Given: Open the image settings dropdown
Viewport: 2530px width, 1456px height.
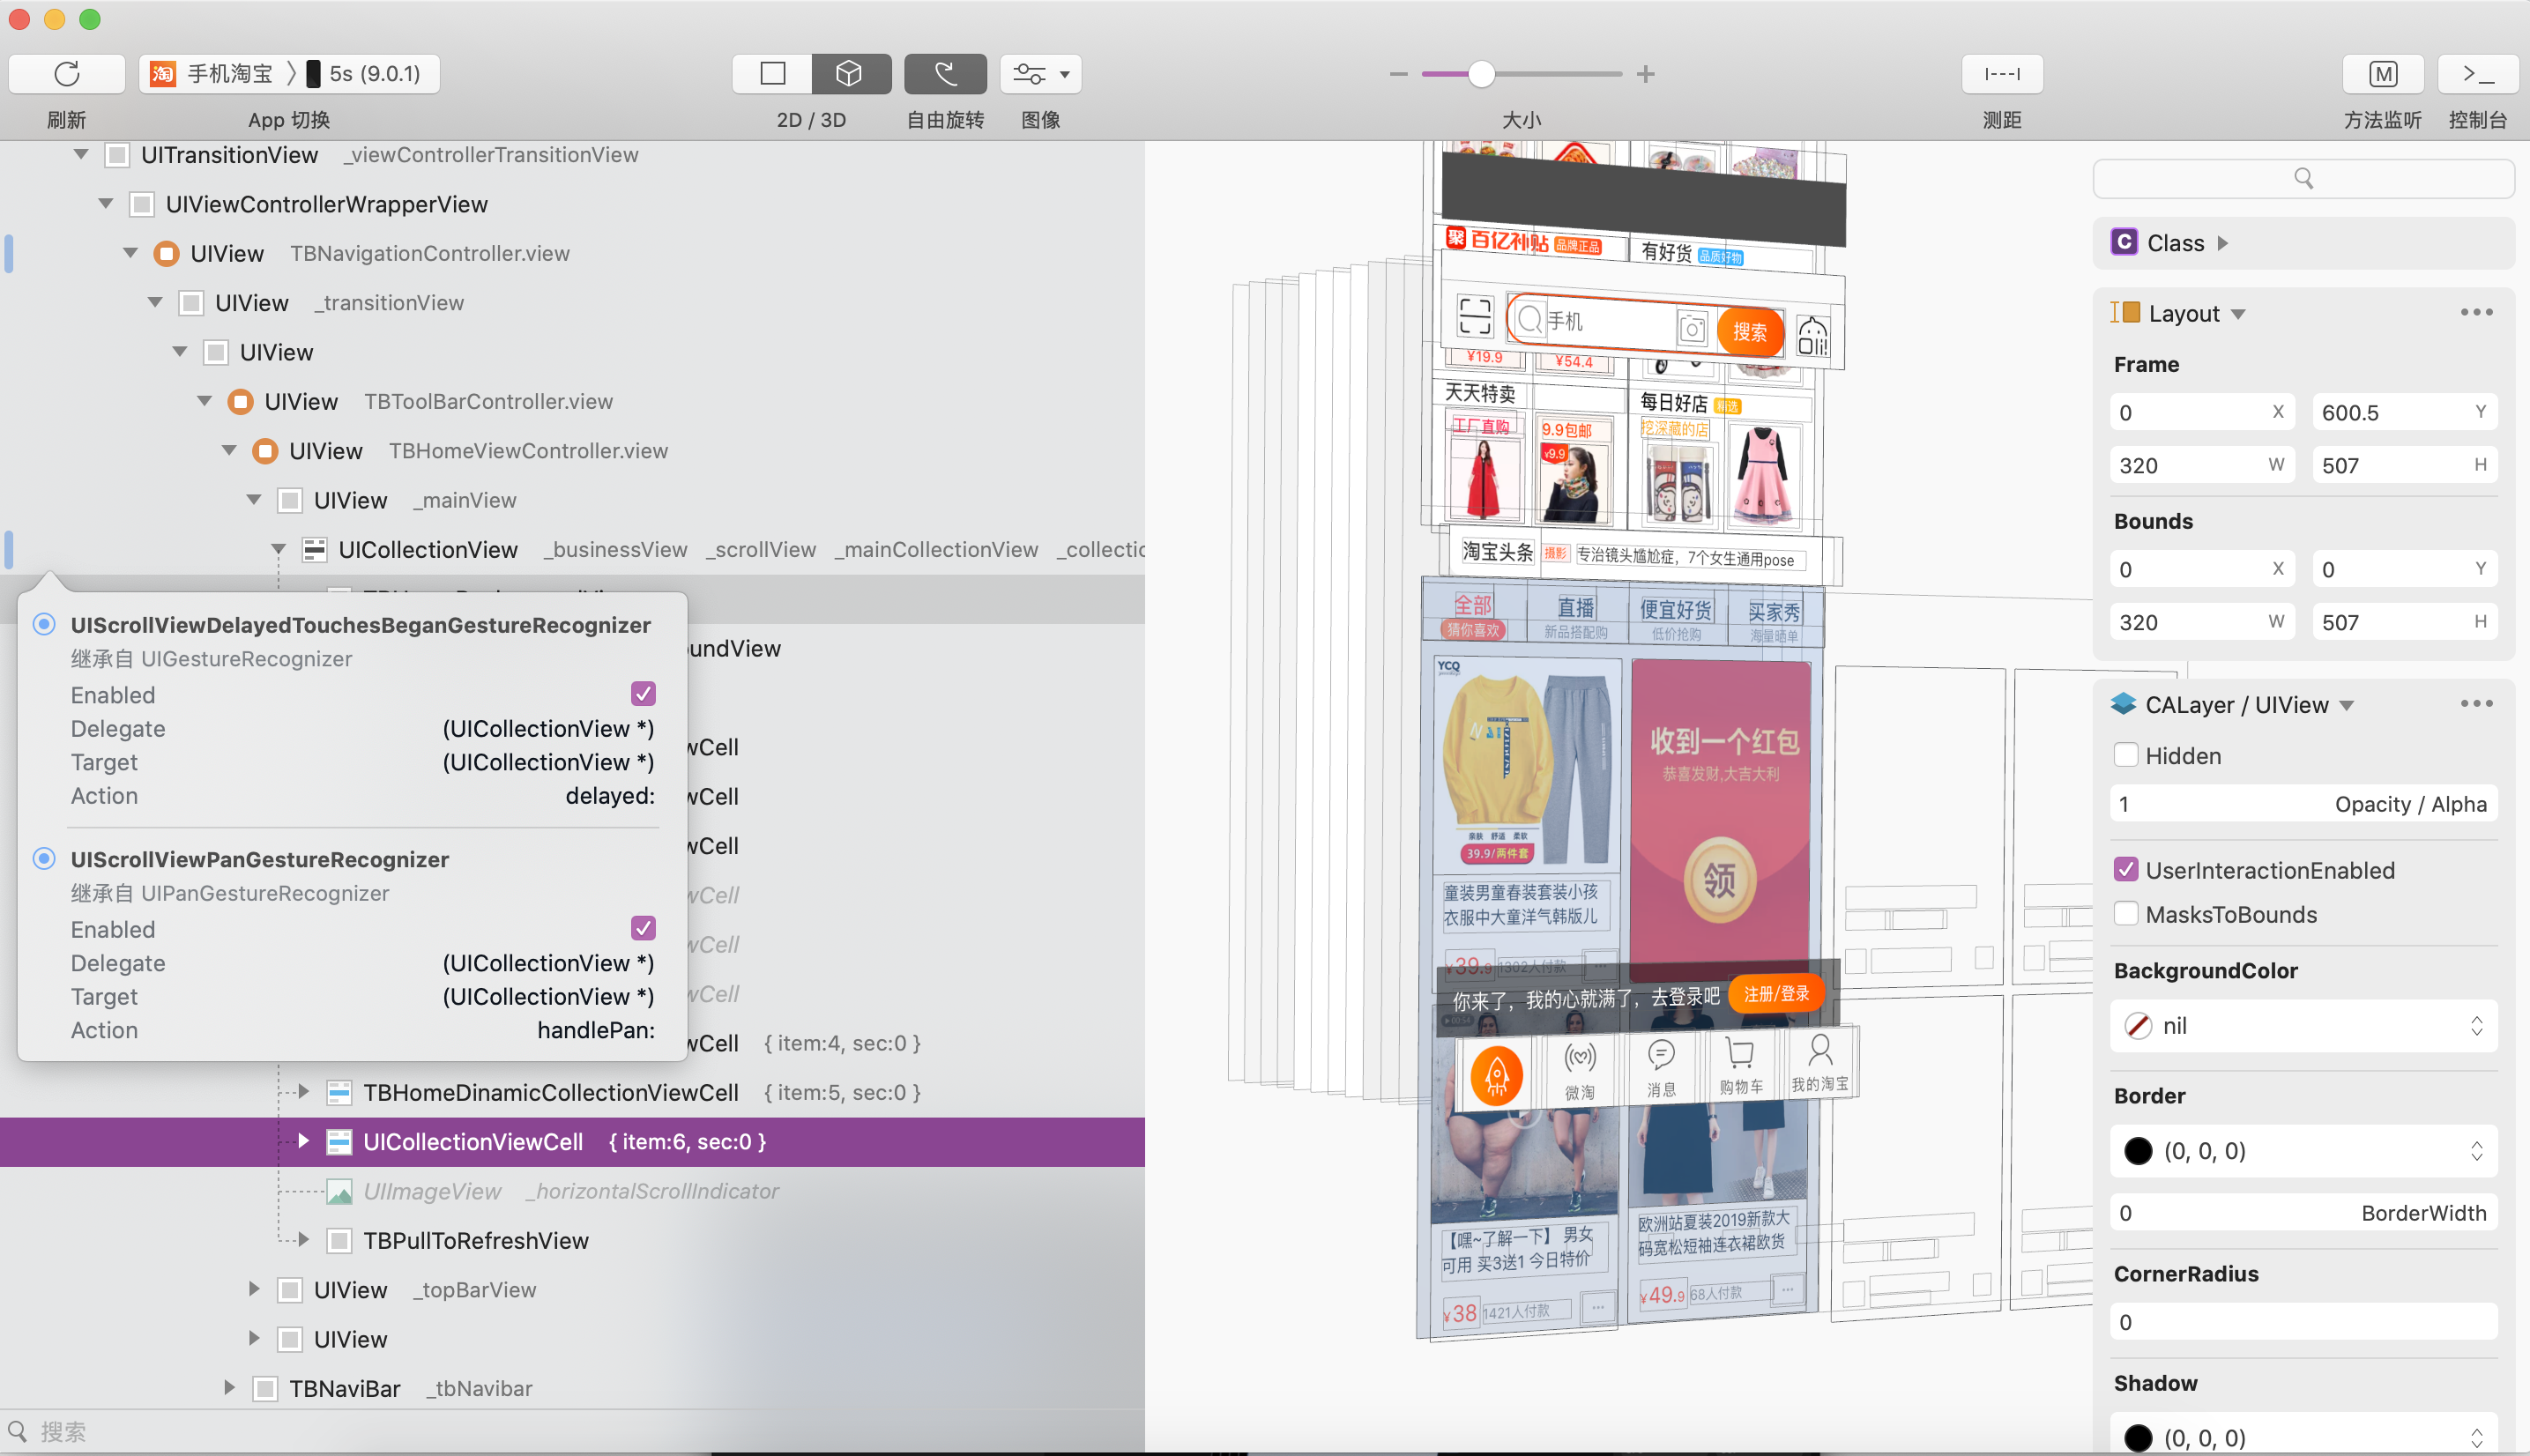Looking at the screenshot, I should point(1040,73).
